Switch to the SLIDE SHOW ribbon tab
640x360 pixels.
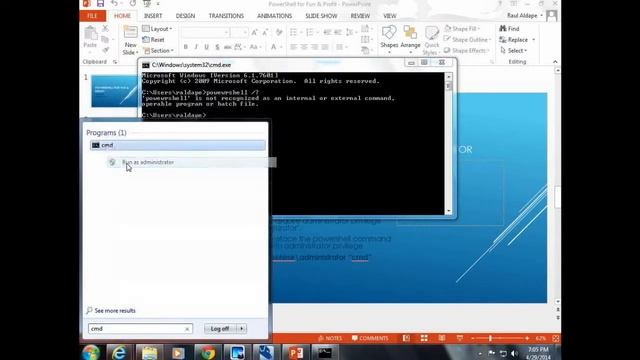[321, 16]
